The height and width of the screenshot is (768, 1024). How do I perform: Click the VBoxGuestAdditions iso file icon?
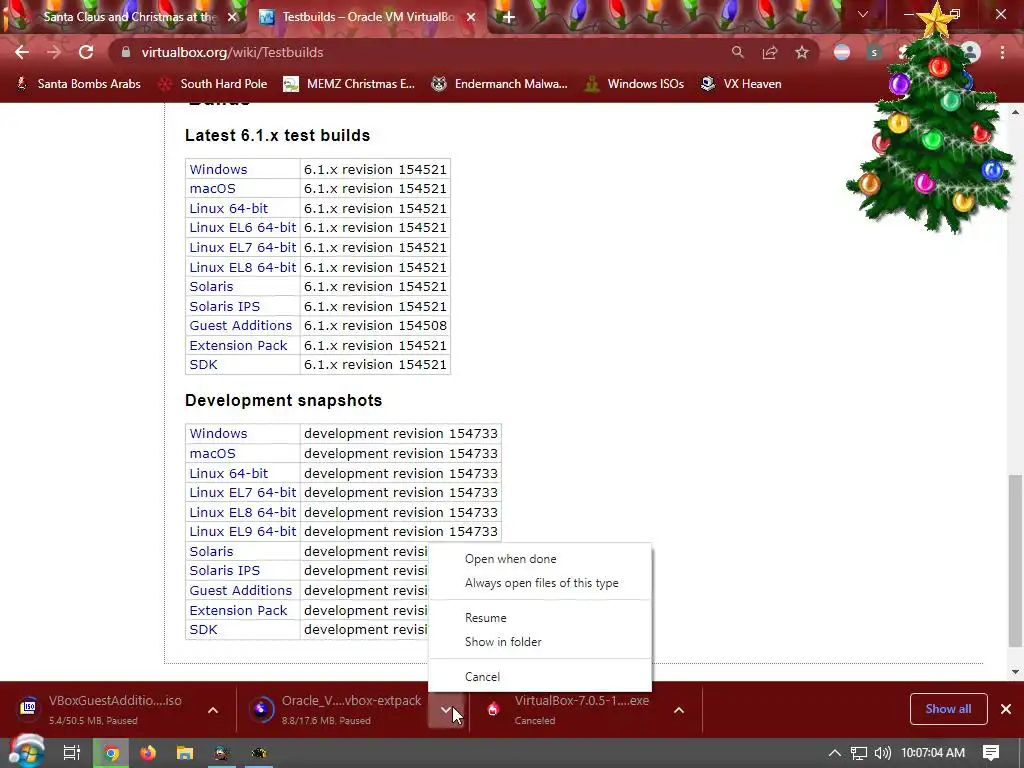tap(28, 708)
